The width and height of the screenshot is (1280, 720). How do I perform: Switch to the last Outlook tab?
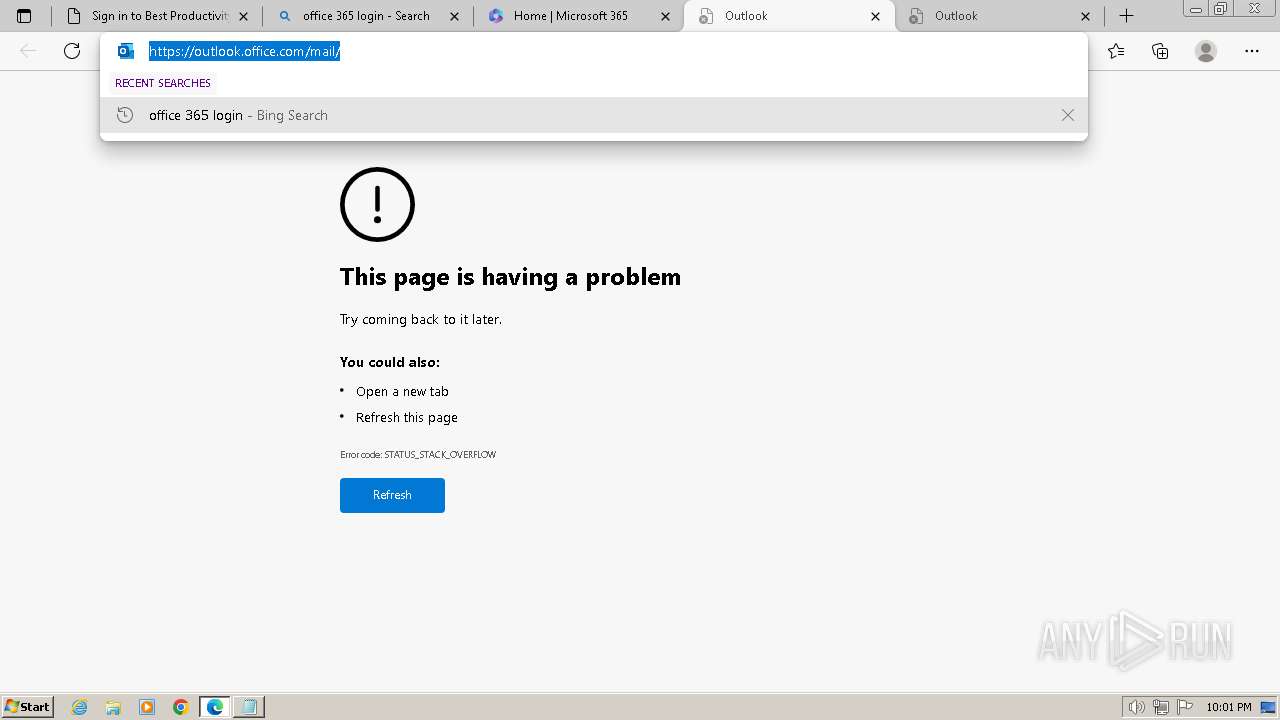[1000, 16]
